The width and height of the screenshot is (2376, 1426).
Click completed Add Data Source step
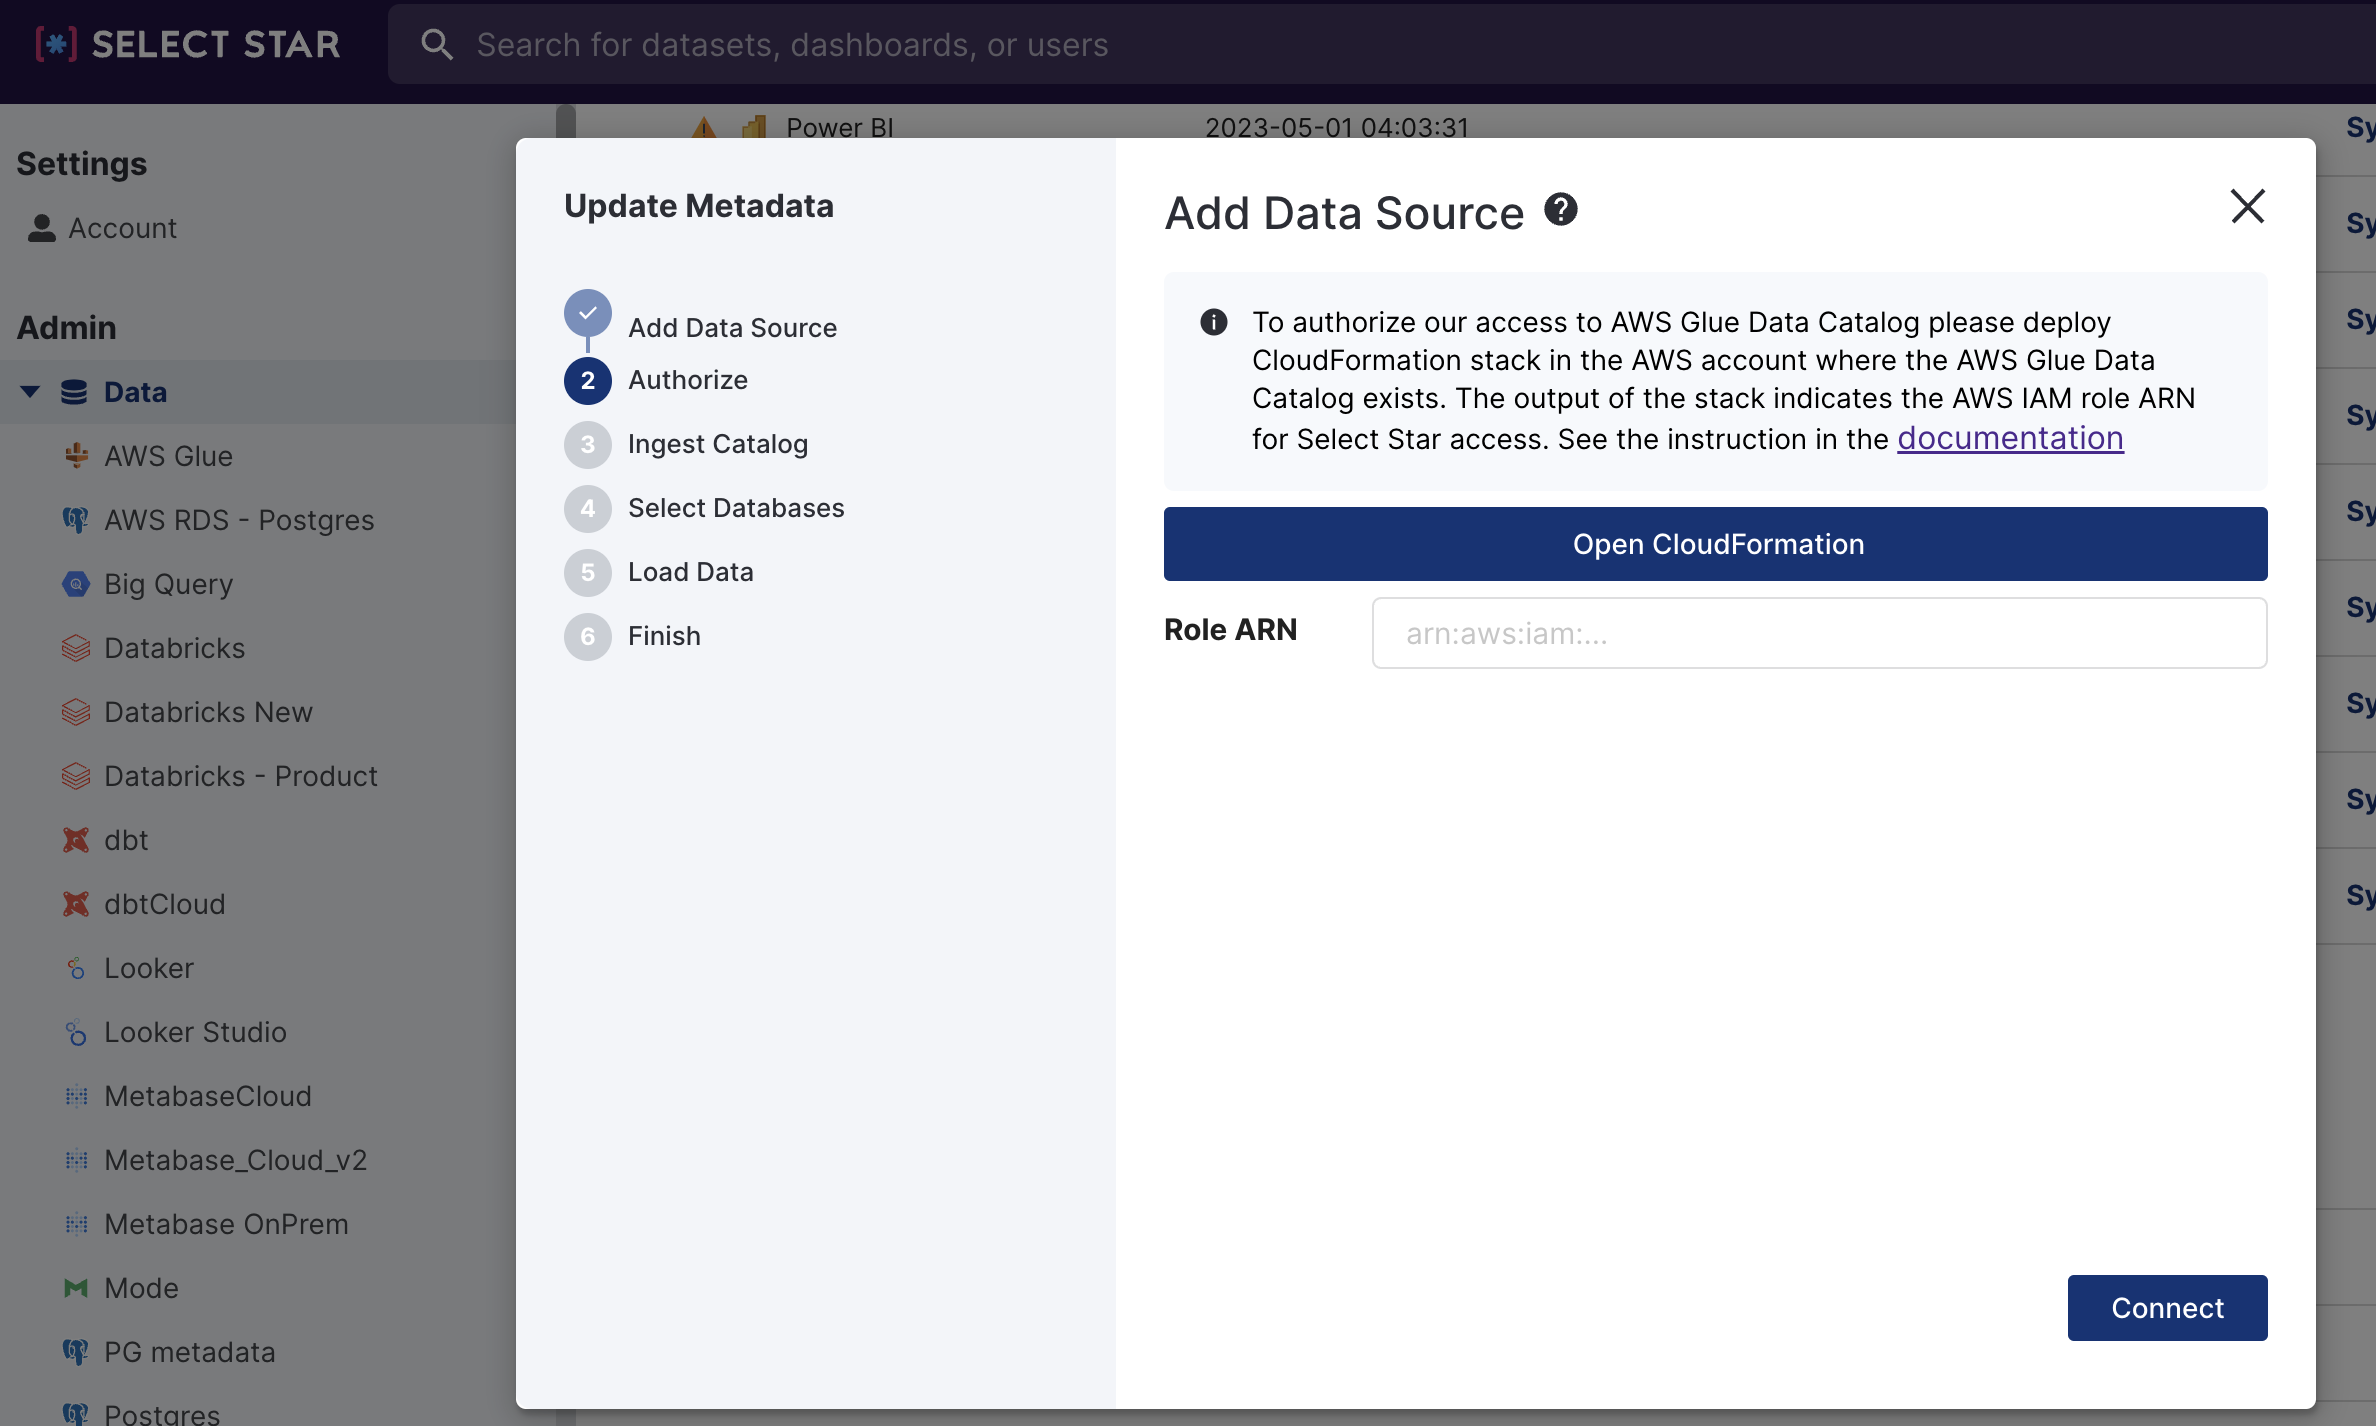coord(588,314)
